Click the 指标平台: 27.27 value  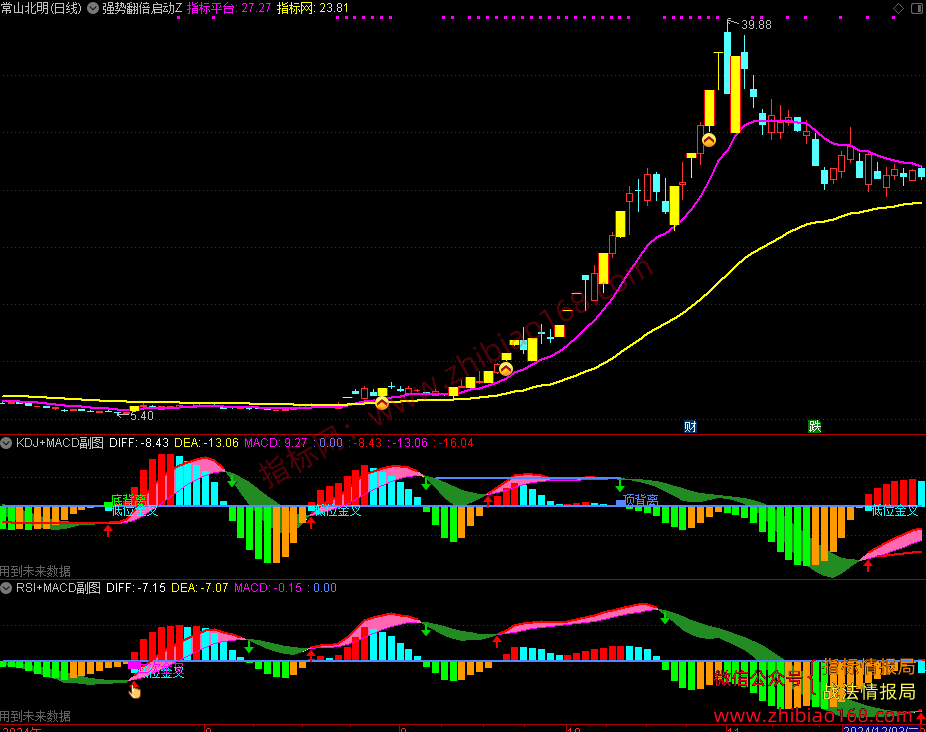click(x=229, y=8)
